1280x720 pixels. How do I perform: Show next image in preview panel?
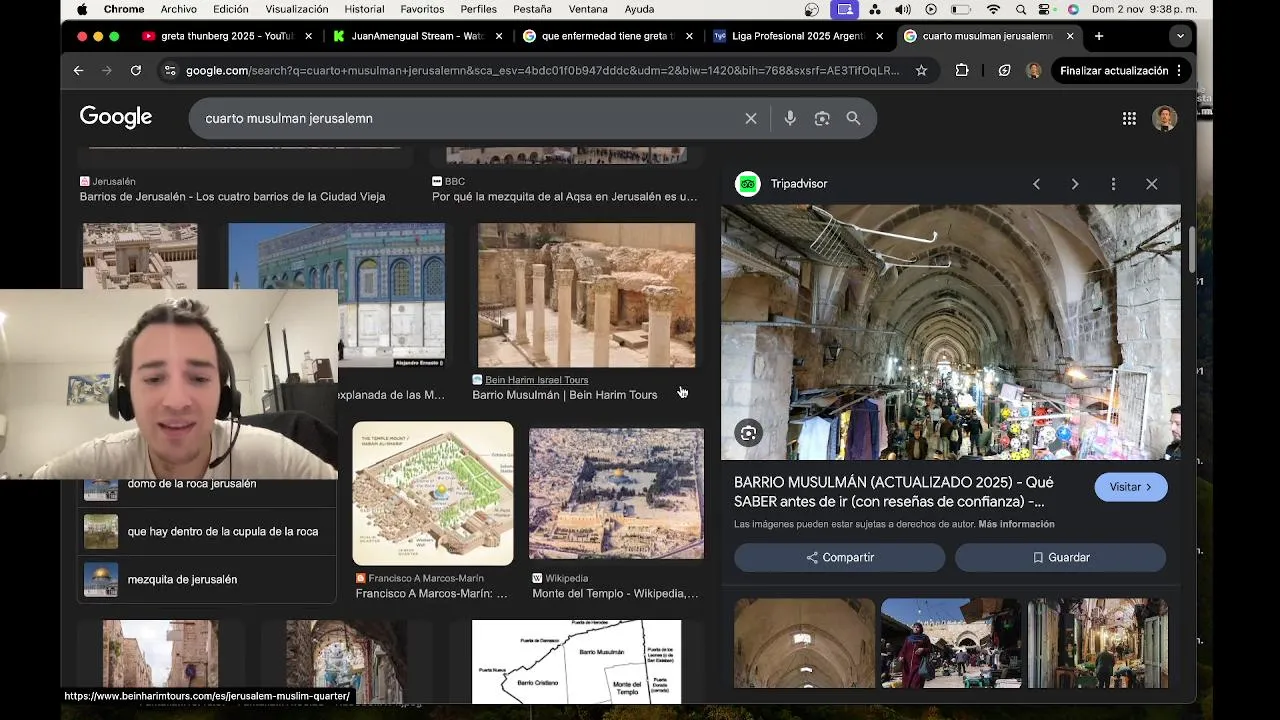pyautogui.click(x=1075, y=184)
